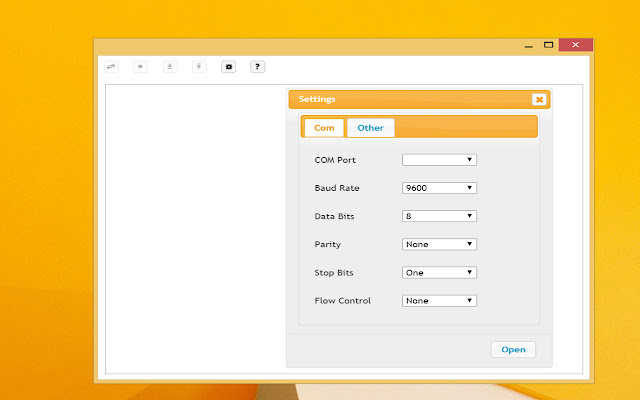
Task: Open the Data Bits dropdown
Action: 439,216
